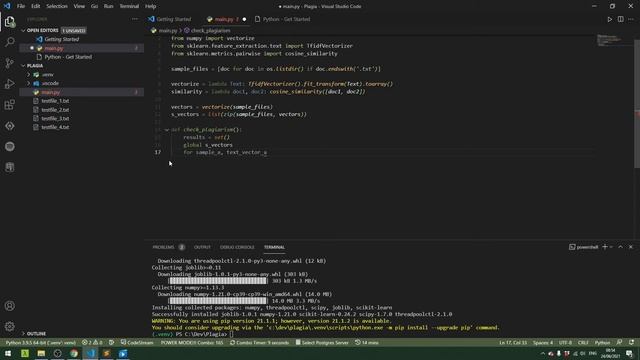The image size is (640, 360).
Task: Close the terminal panel
Action: [x=631, y=247]
